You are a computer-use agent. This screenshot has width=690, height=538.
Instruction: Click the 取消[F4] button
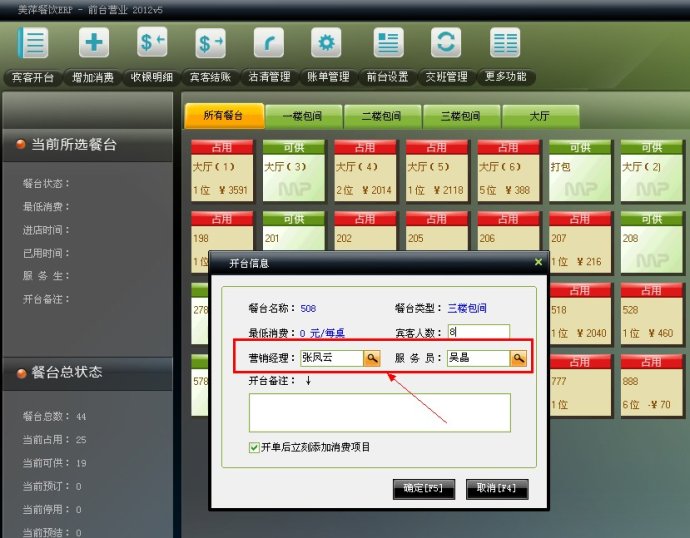497,489
